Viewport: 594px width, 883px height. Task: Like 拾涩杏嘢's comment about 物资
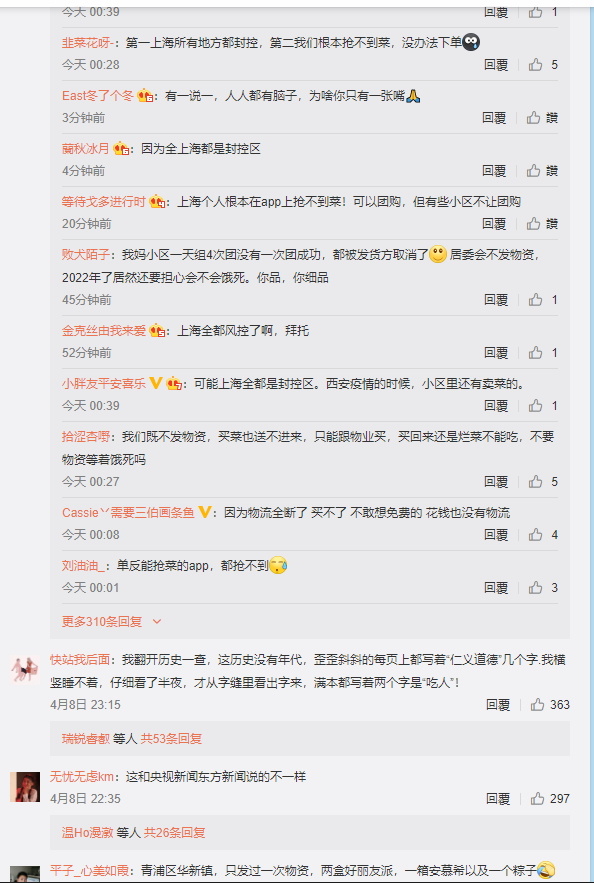click(535, 481)
